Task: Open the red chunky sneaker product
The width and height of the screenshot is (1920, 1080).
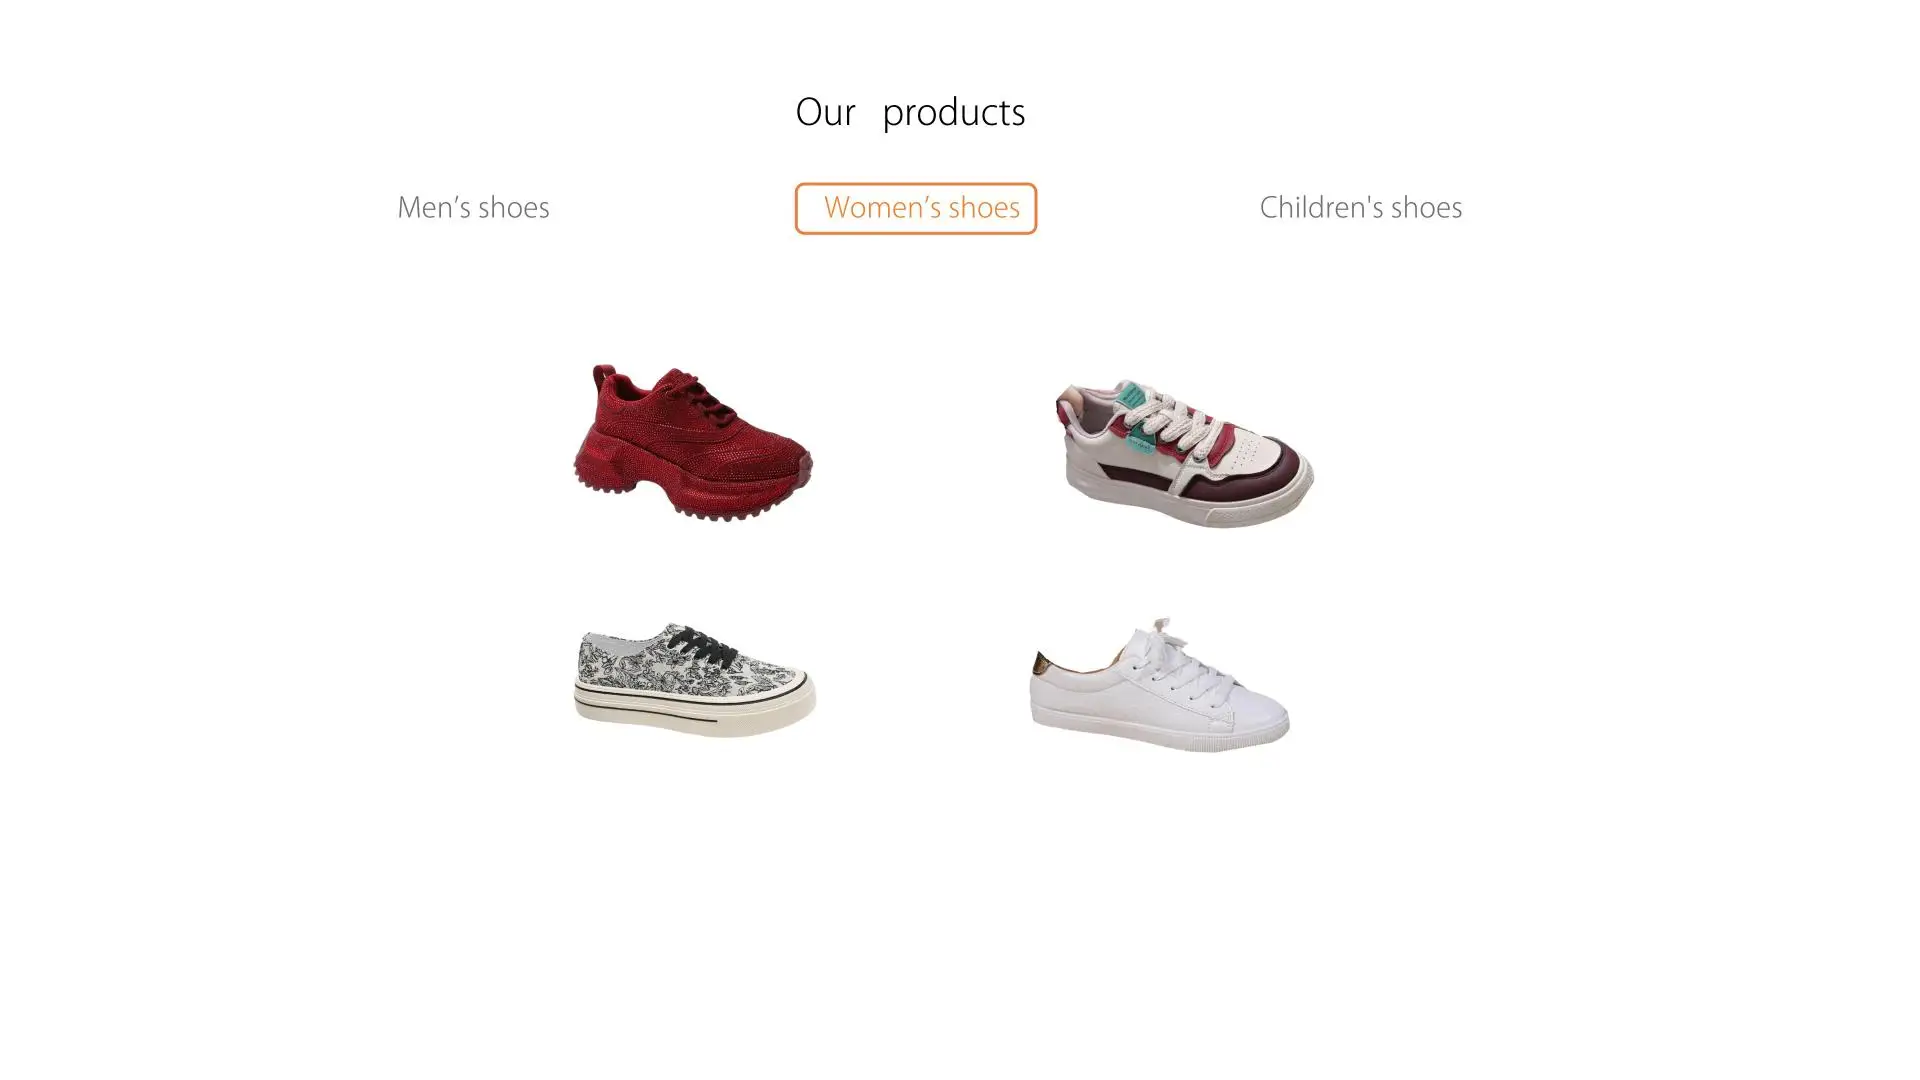Action: 692,442
